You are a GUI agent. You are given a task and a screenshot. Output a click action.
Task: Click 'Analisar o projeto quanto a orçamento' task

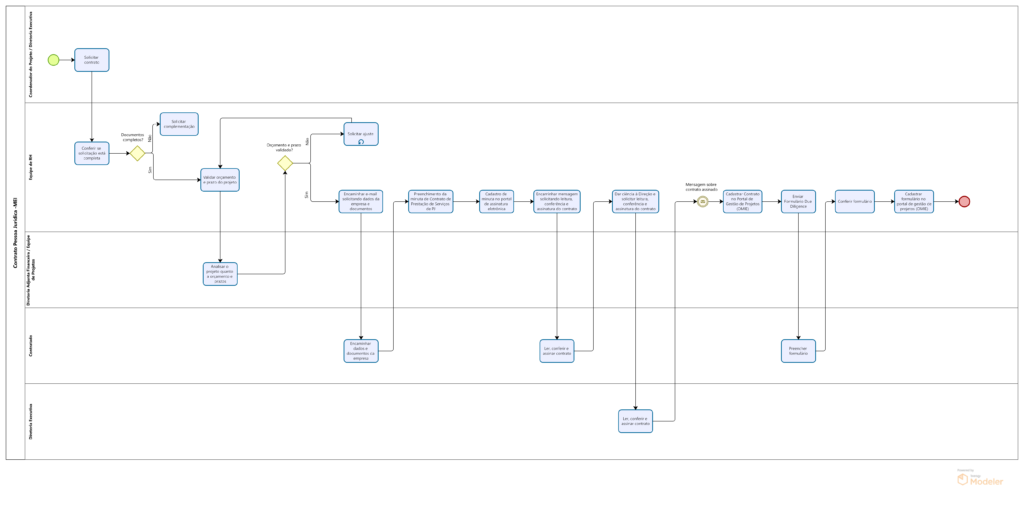pos(219,274)
